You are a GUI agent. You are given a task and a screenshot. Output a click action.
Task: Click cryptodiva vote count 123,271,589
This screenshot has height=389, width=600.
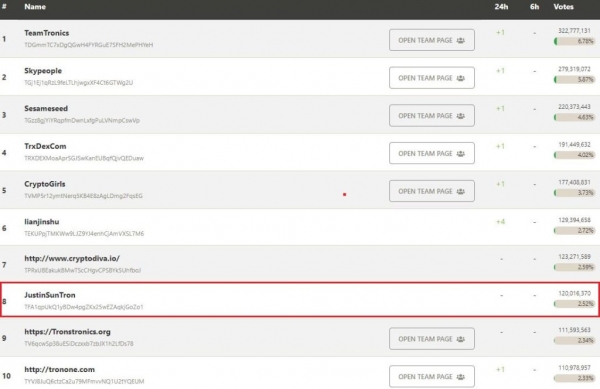coord(574,257)
